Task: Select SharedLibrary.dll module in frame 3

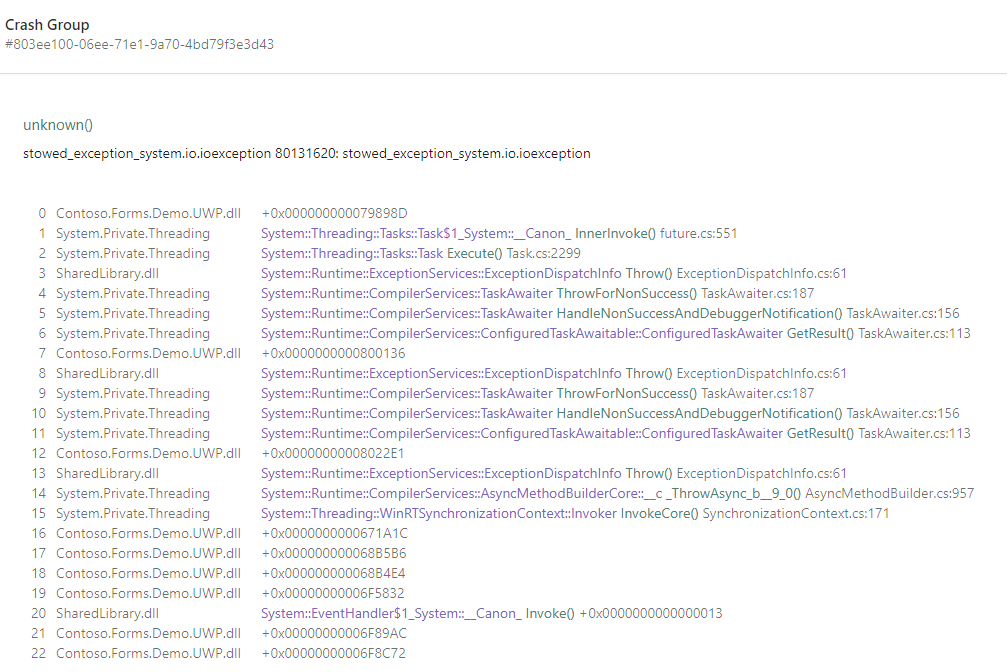Action: click(107, 273)
